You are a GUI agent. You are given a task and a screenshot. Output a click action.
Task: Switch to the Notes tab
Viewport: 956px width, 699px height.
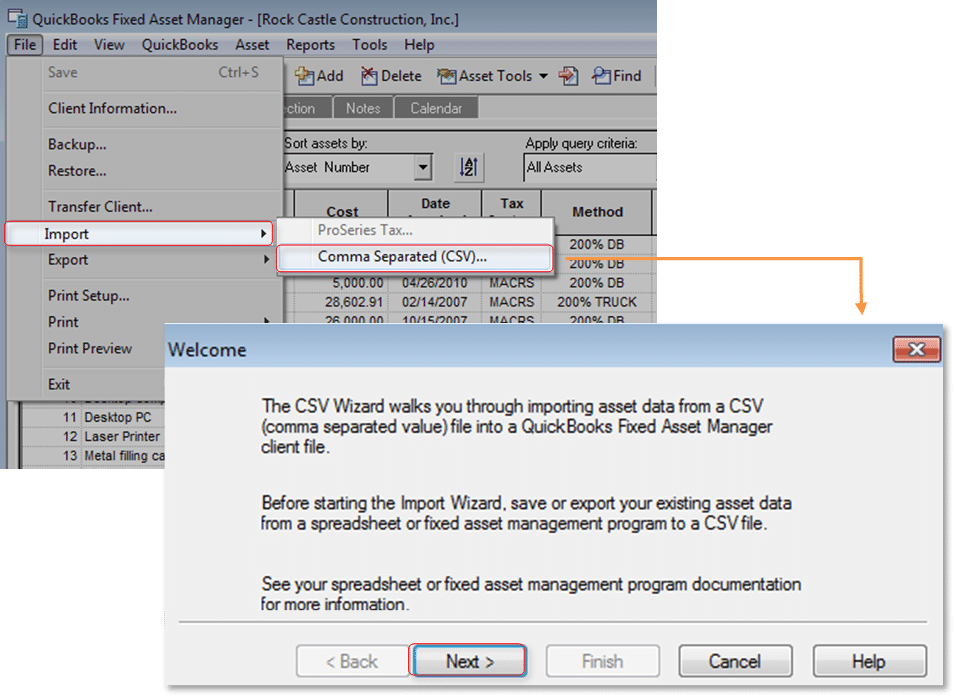[363, 108]
